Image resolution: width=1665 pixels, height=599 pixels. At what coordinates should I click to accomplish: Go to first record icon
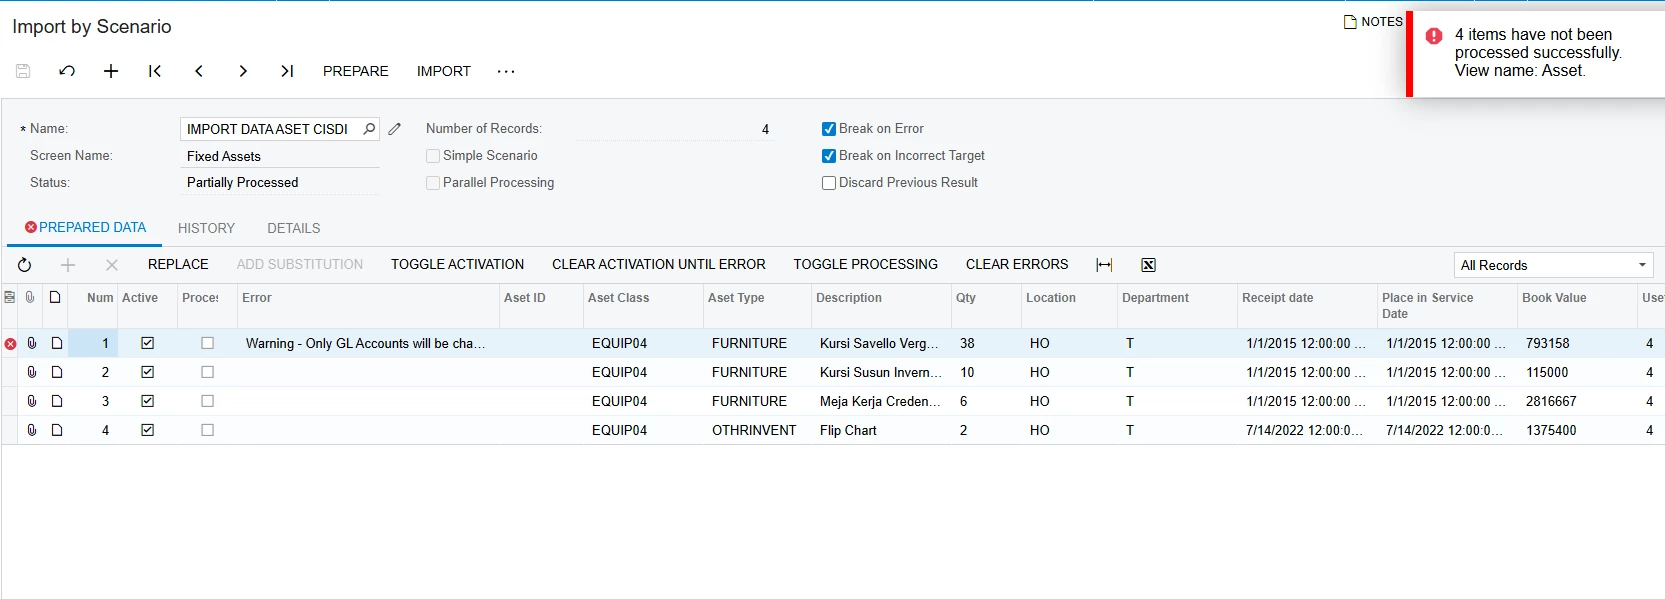click(155, 71)
